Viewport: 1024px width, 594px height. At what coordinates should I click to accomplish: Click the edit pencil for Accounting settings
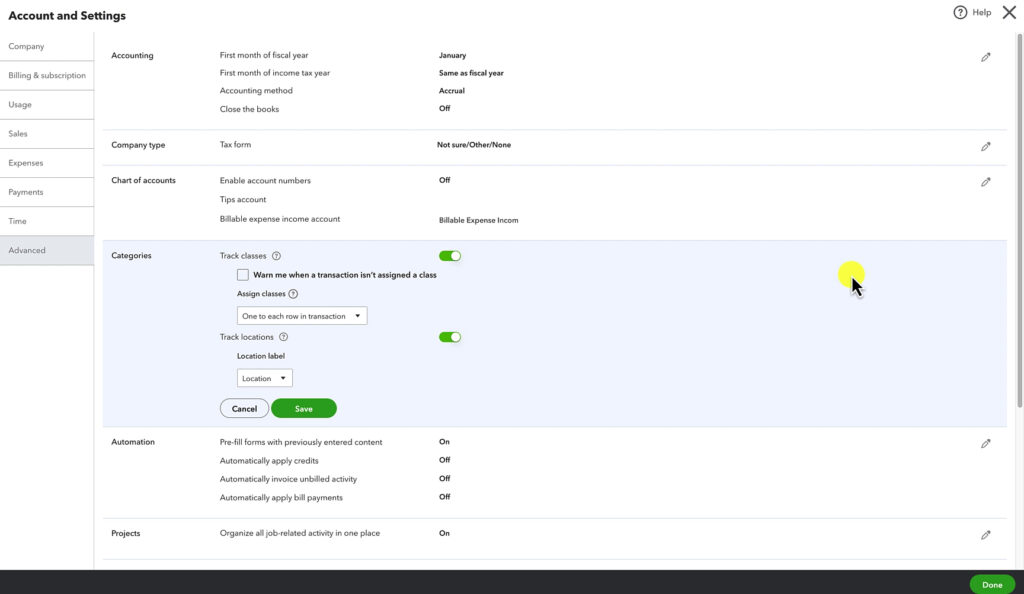tap(986, 56)
